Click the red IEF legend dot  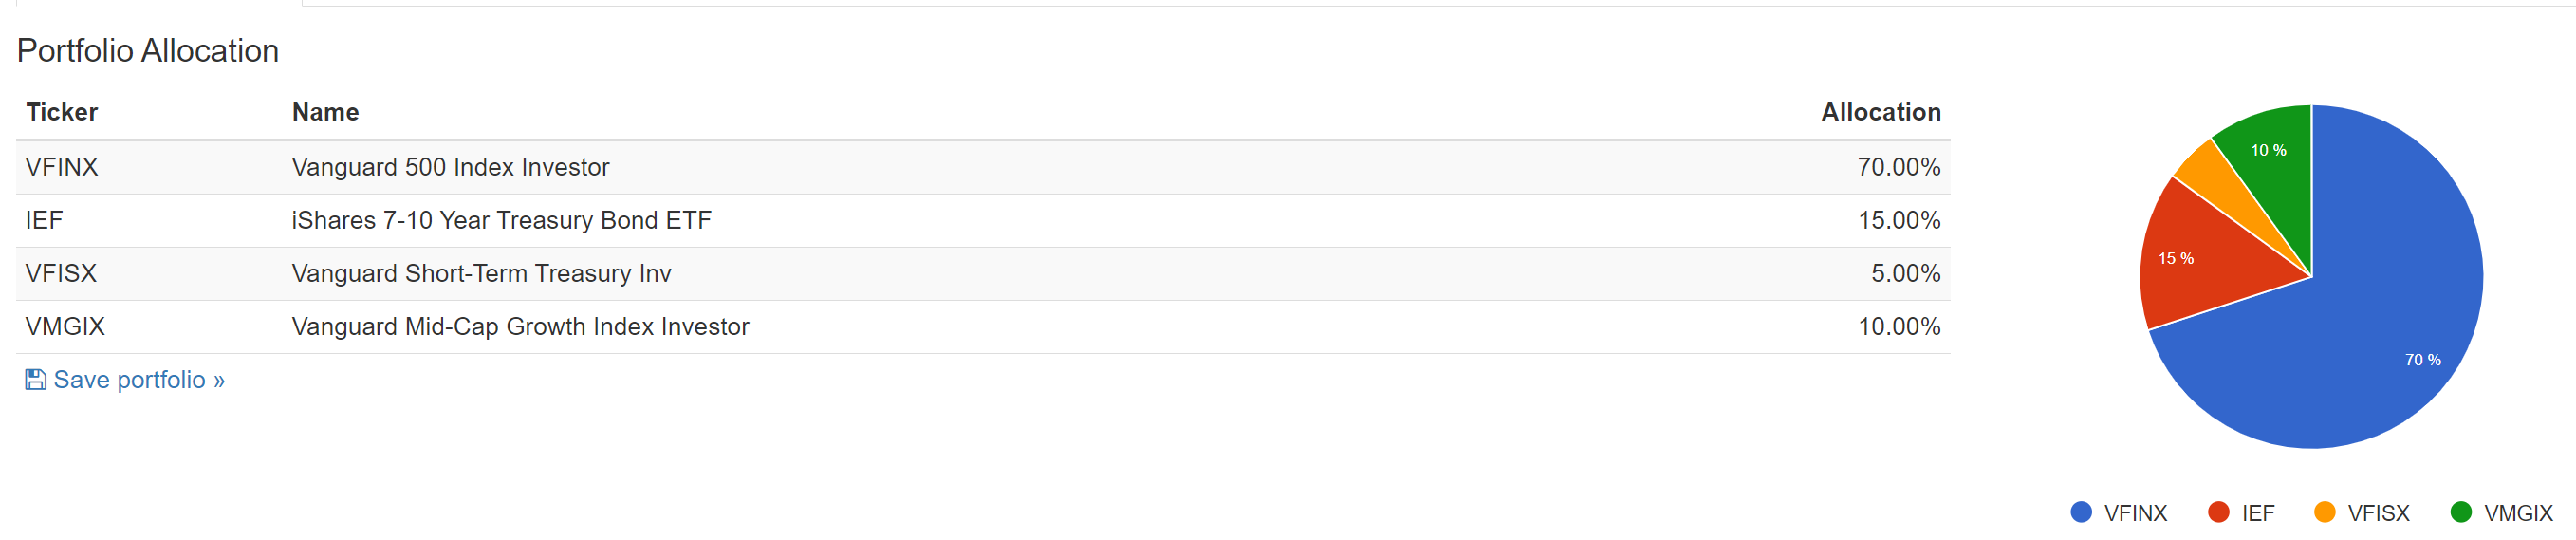2218,512
